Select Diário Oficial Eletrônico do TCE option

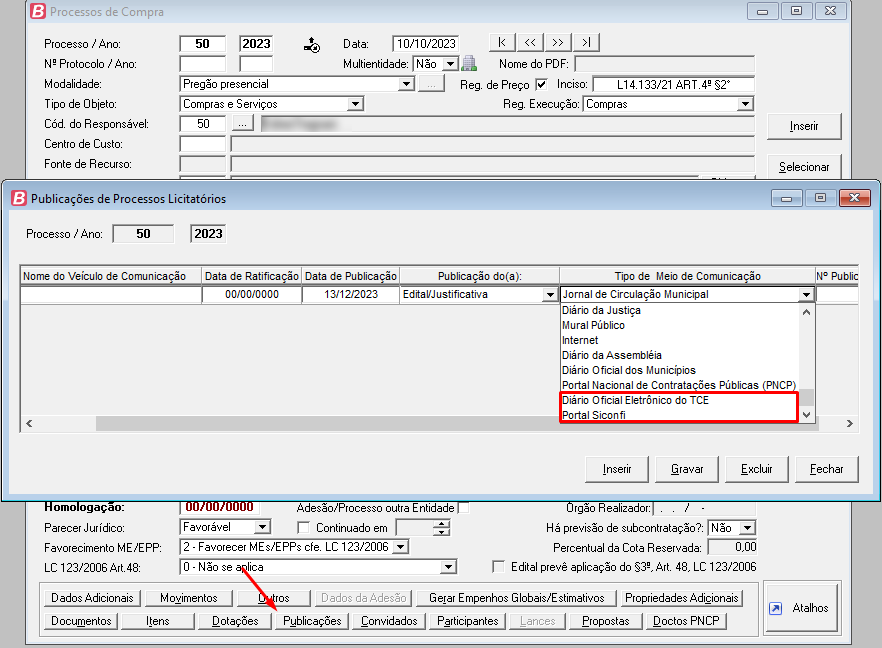click(x=636, y=400)
